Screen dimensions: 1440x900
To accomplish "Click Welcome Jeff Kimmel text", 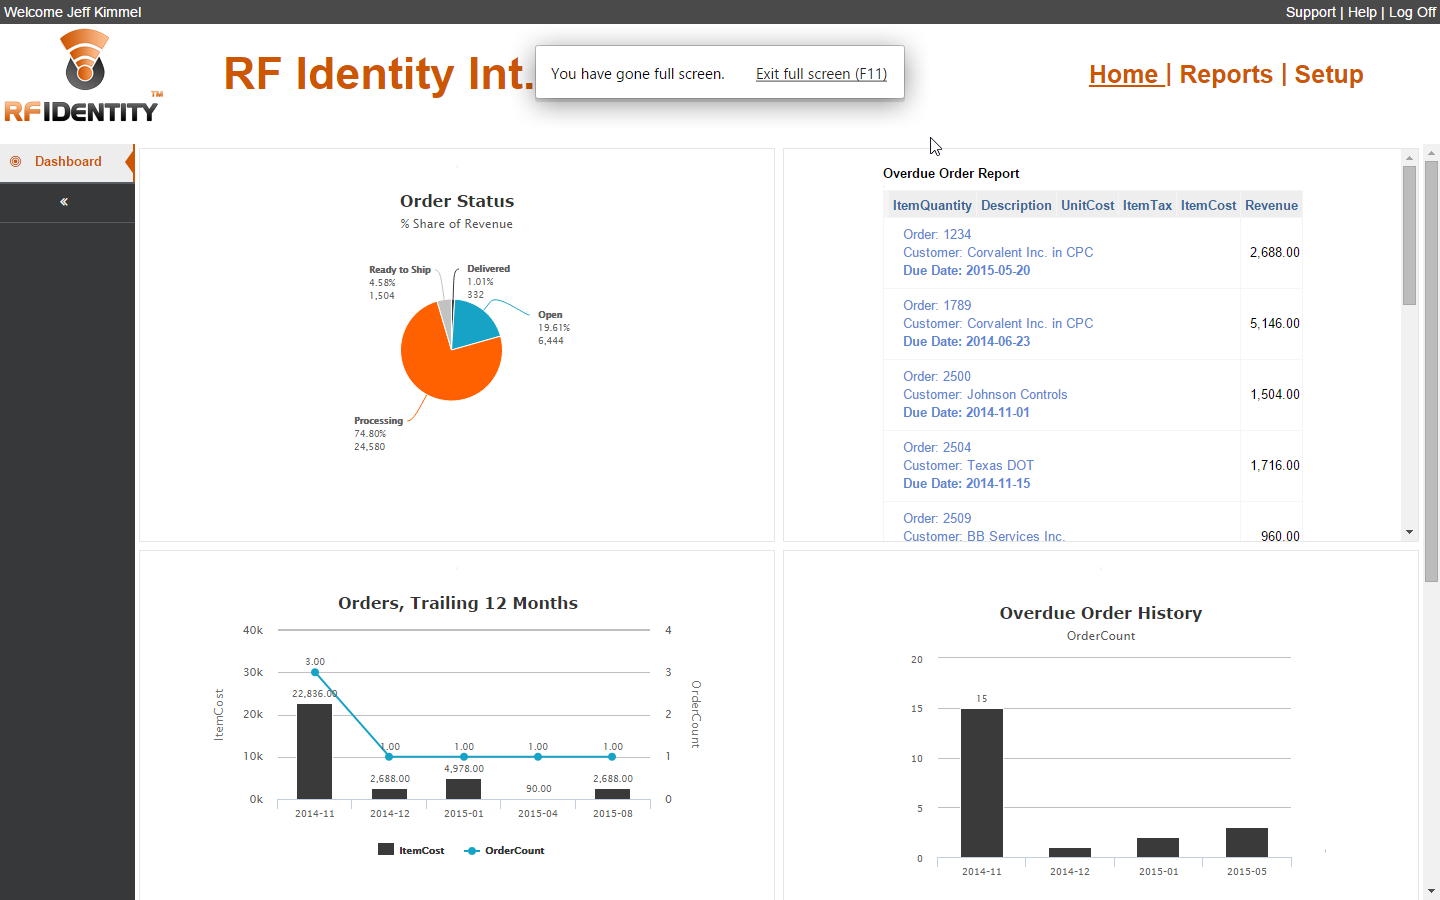I will click(73, 12).
